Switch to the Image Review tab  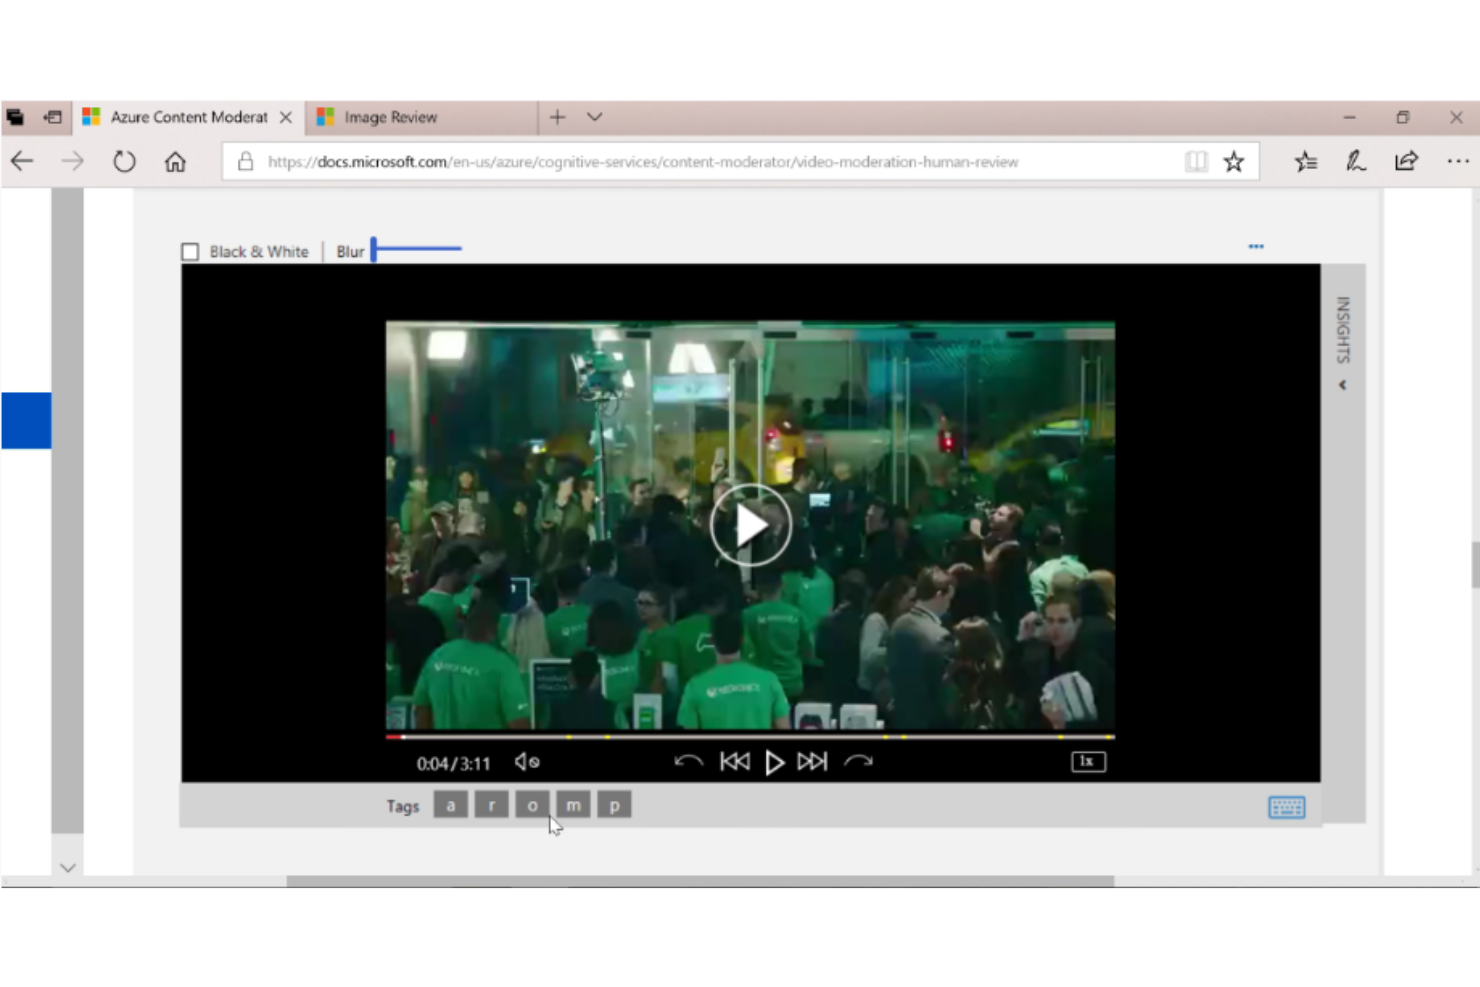[x=390, y=117]
